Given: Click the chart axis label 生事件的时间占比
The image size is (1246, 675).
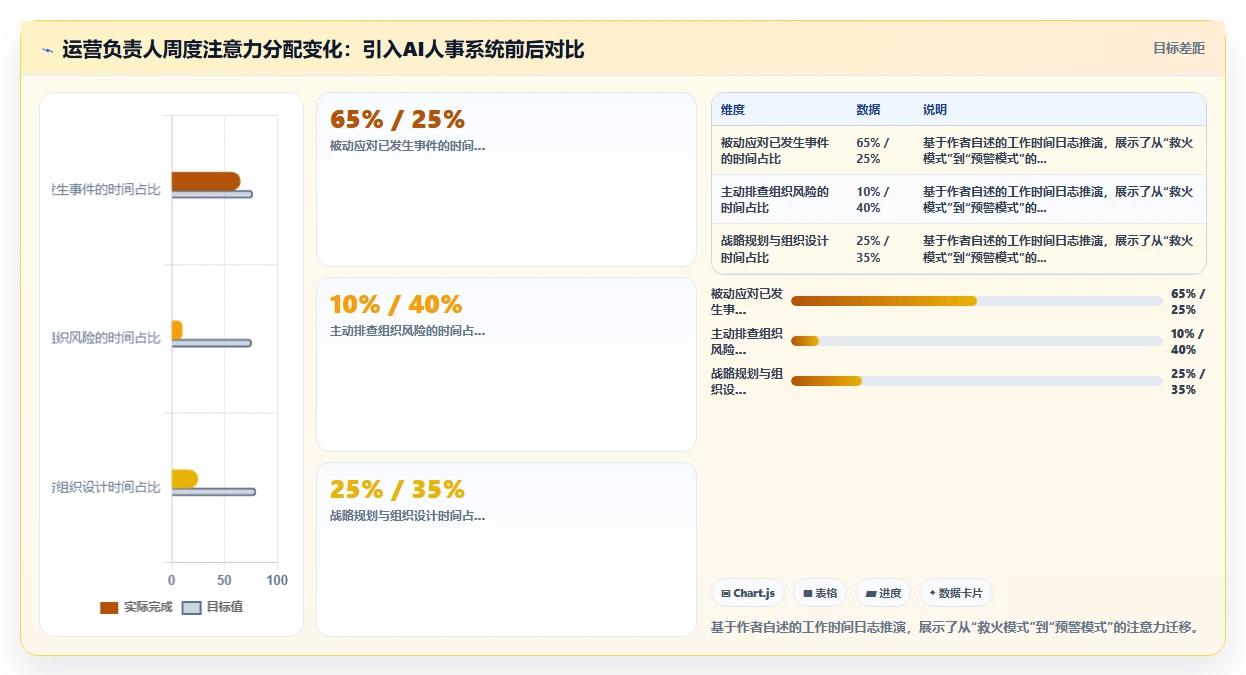Looking at the screenshot, I should 106,189.
